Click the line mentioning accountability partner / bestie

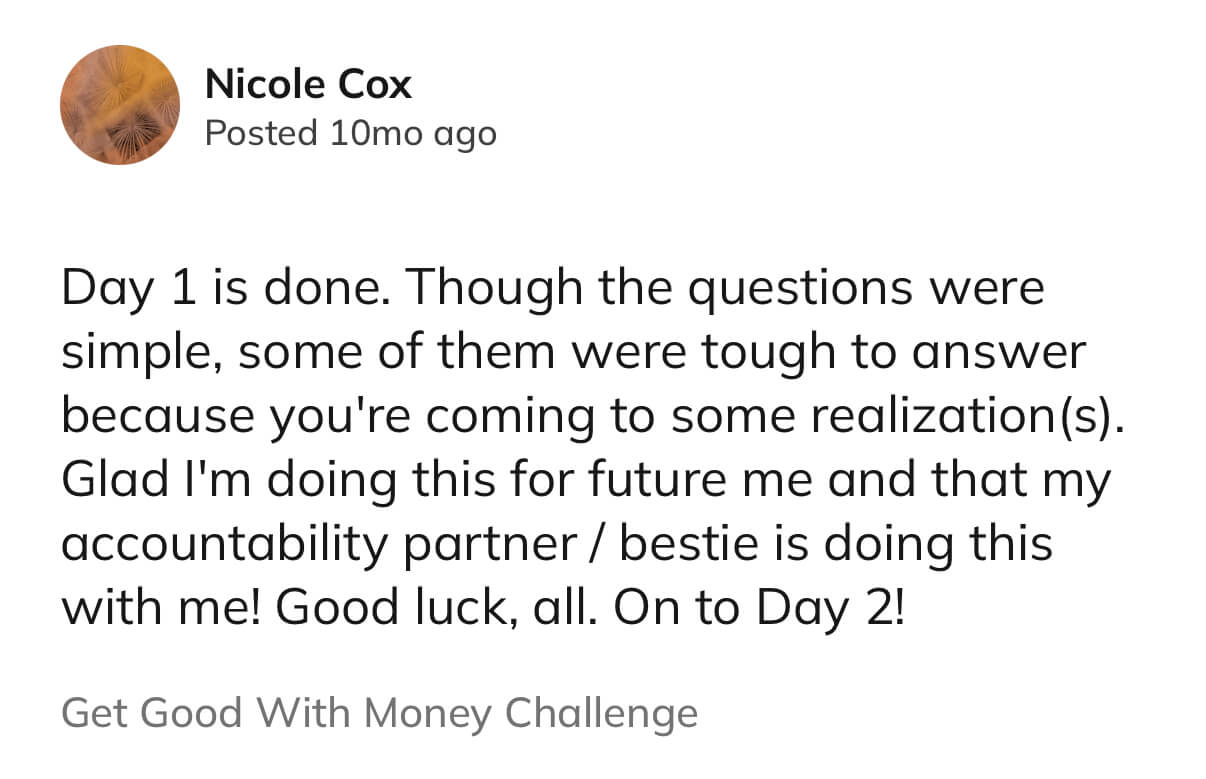point(557,544)
